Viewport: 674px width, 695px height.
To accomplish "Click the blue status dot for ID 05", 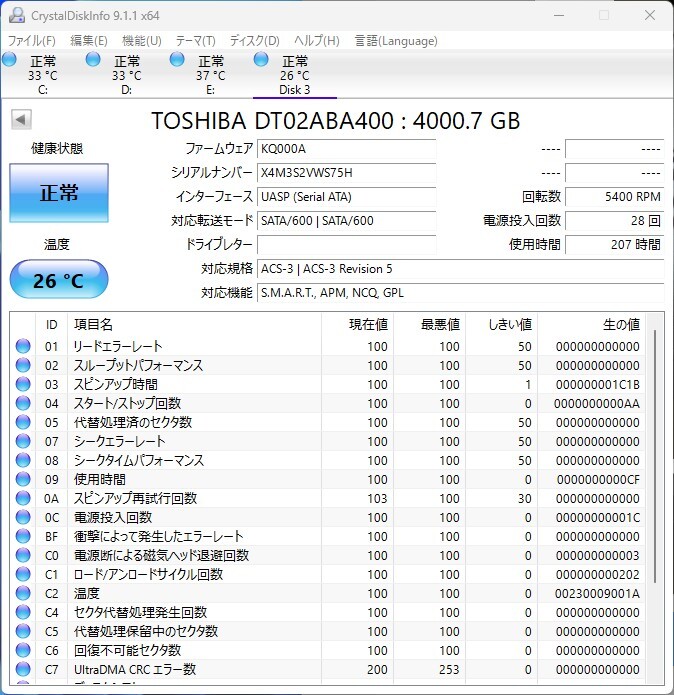I will [23, 422].
